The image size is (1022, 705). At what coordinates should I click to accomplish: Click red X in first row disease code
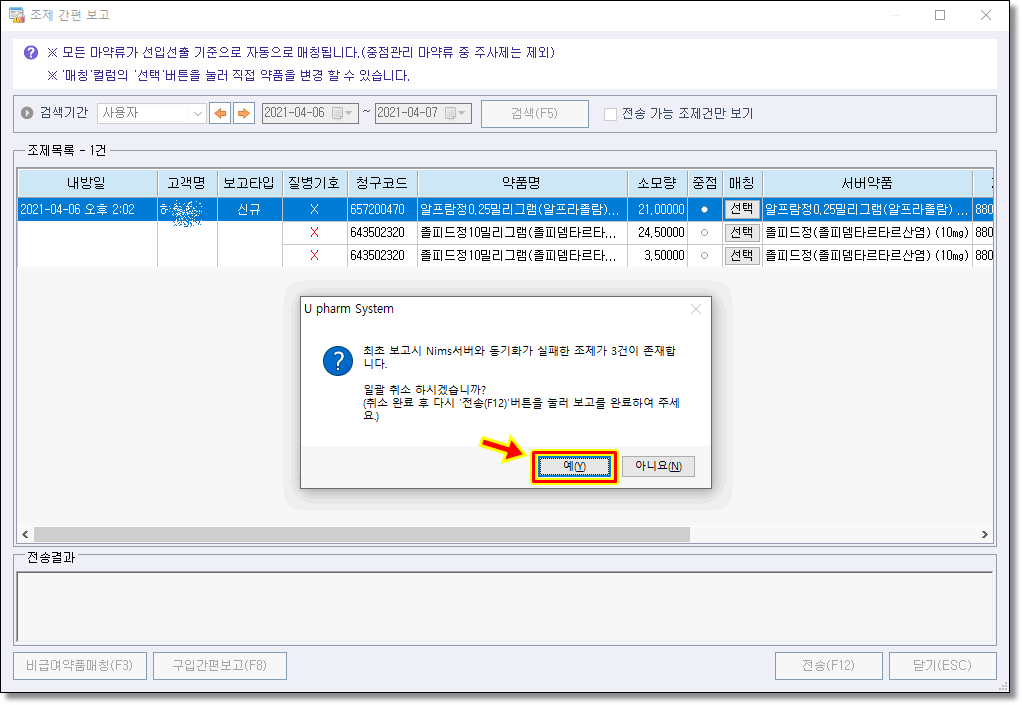tap(314, 209)
